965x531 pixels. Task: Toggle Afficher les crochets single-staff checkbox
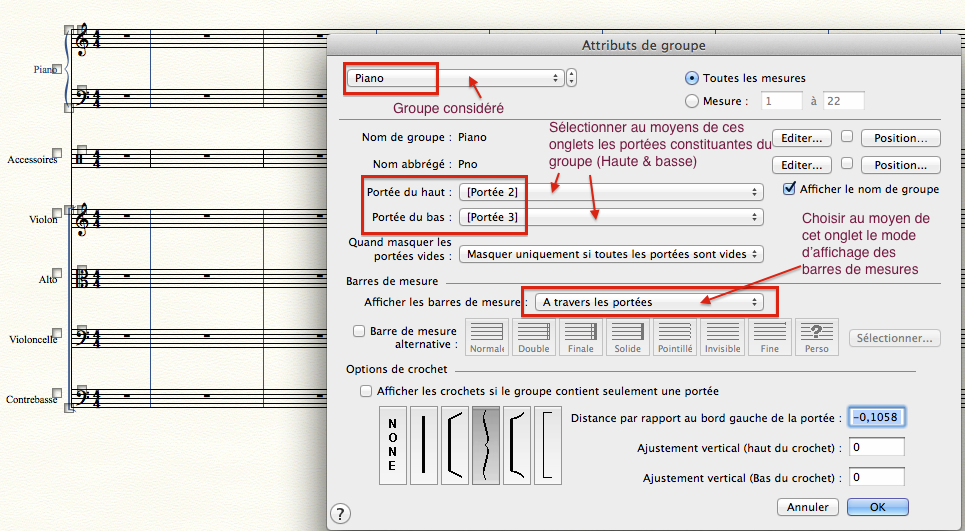pyautogui.click(x=367, y=391)
